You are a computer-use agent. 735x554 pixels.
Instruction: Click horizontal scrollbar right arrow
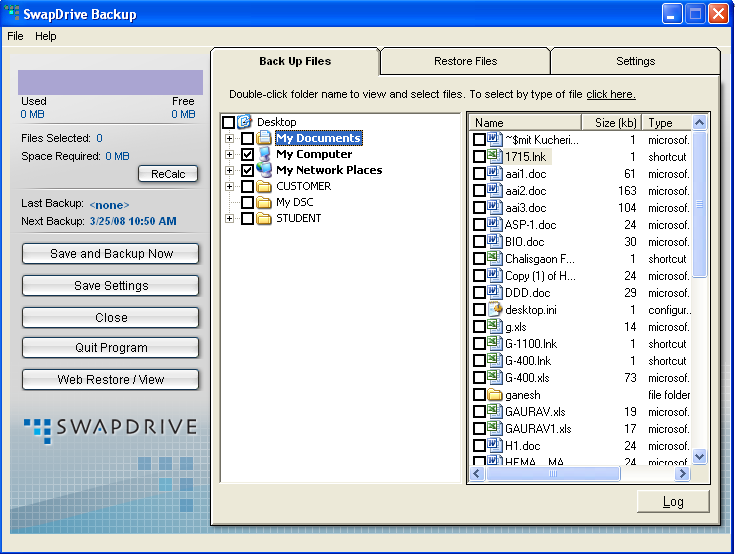point(682,473)
